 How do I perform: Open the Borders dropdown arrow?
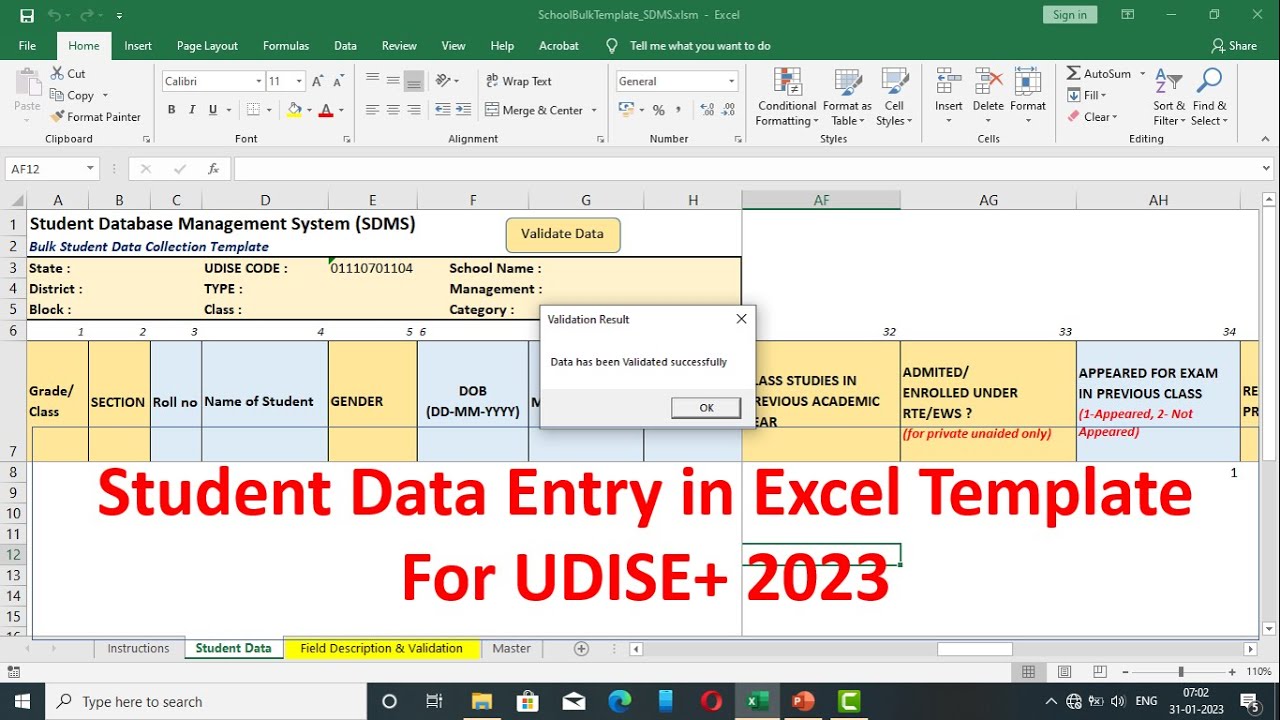[x=270, y=110]
